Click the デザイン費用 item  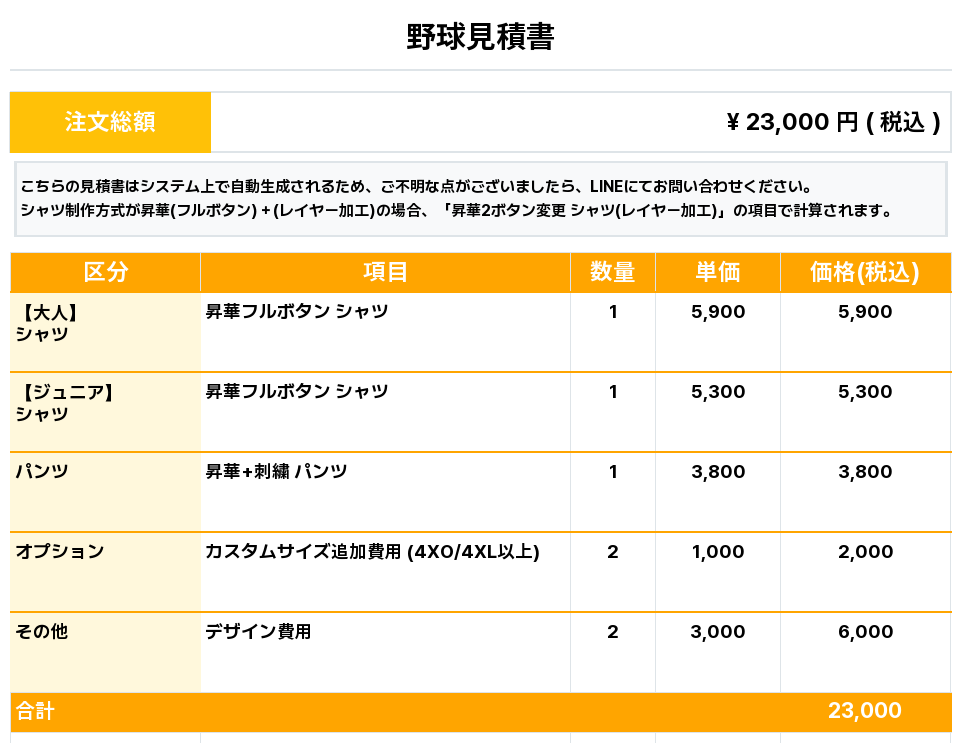pyautogui.click(x=258, y=632)
